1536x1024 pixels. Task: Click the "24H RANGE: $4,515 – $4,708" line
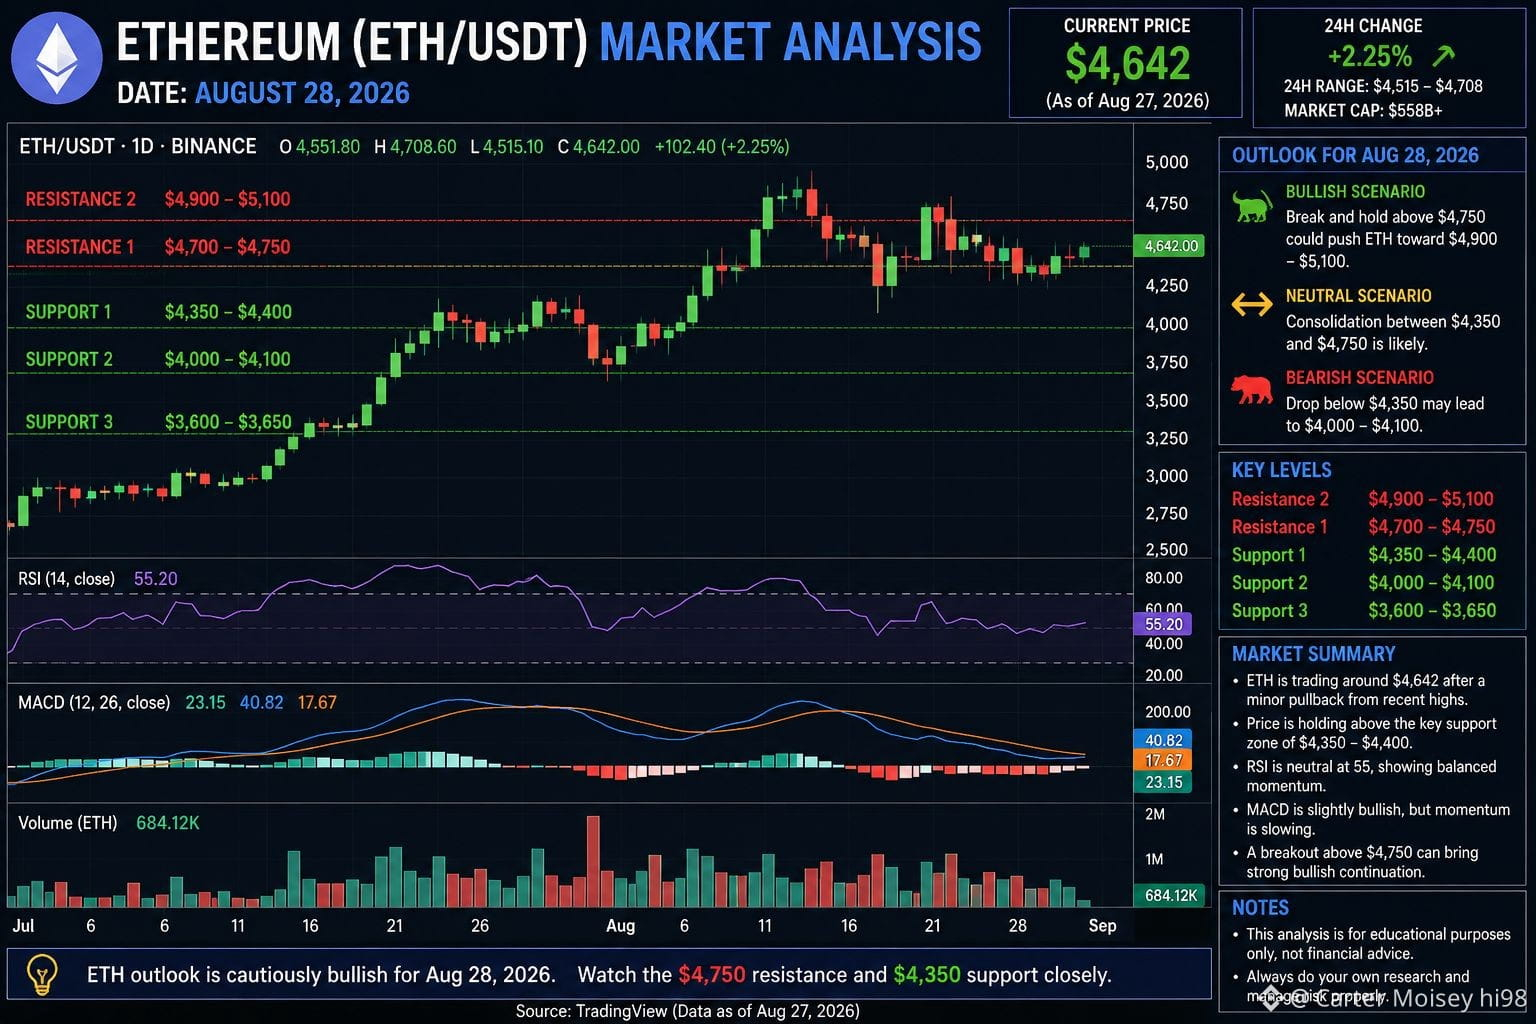(1383, 86)
